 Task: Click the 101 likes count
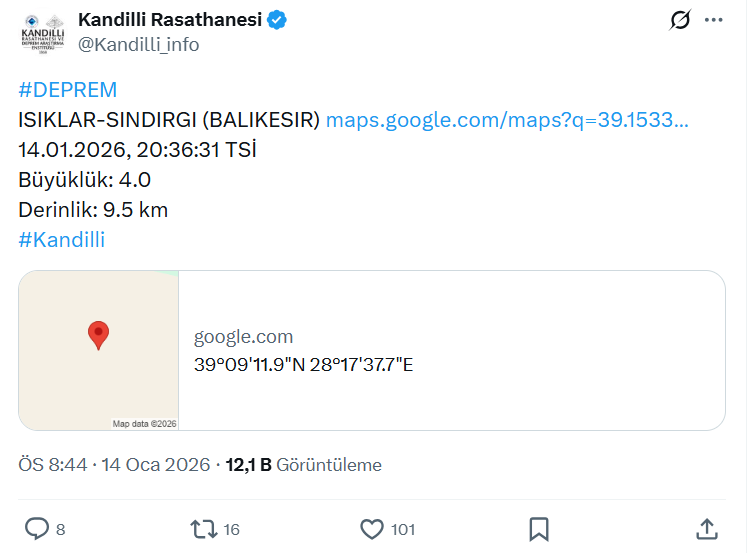click(x=403, y=529)
